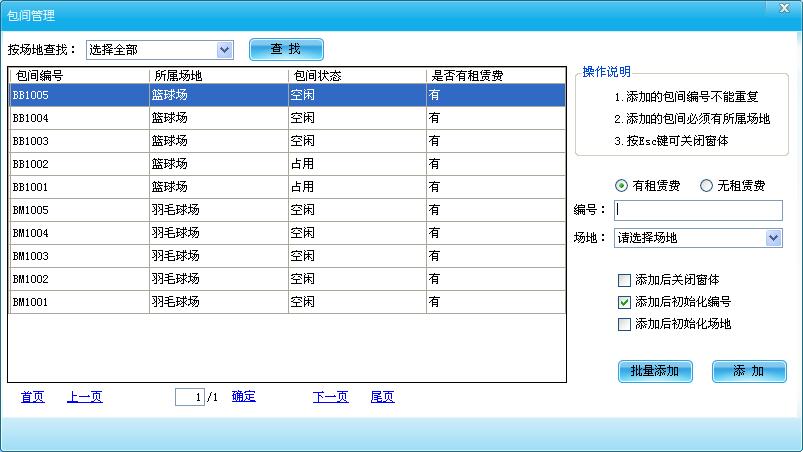The image size is (803, 452).
Task: Open the 按场地查找 dropdown
Action: (224, 49)
